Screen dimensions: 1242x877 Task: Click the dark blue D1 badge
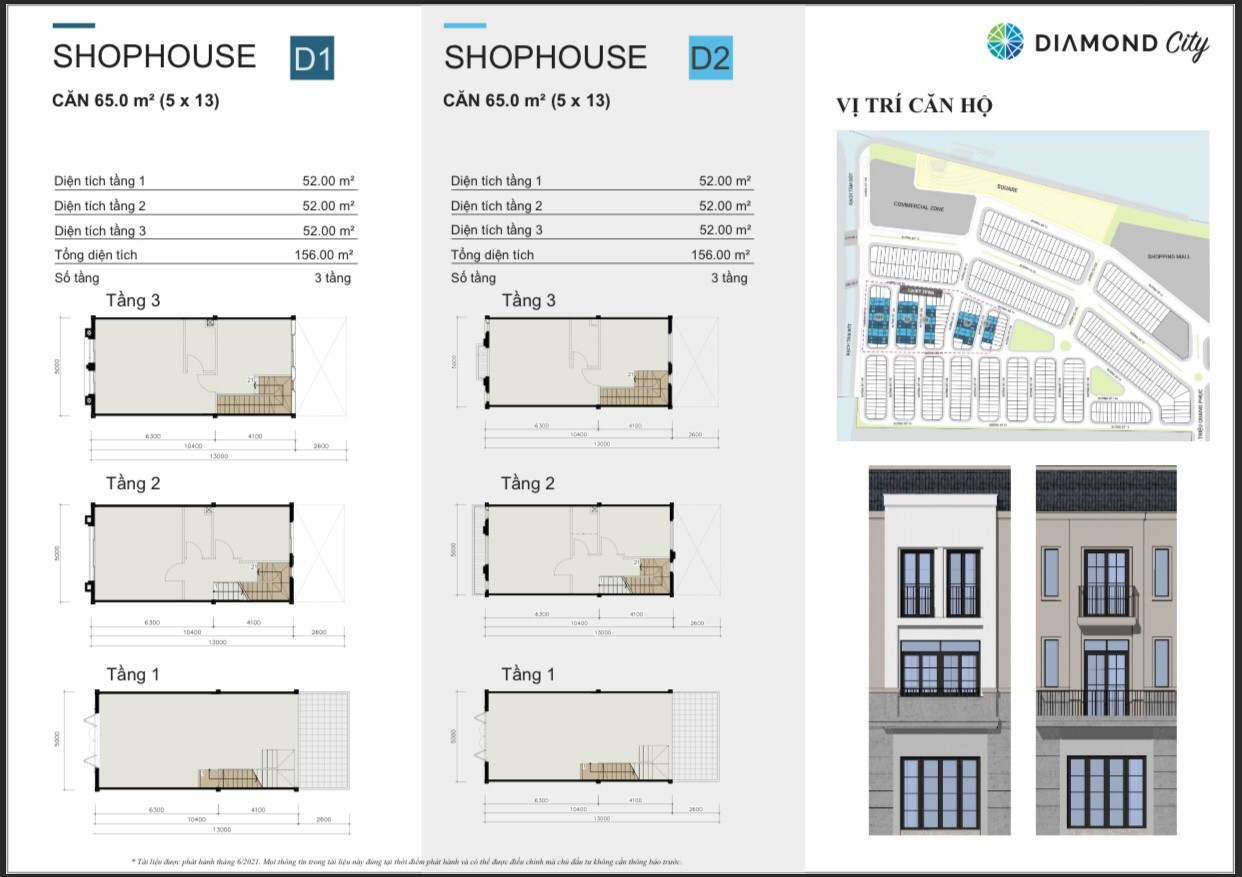pyautogui.click(x=311, y=58)
